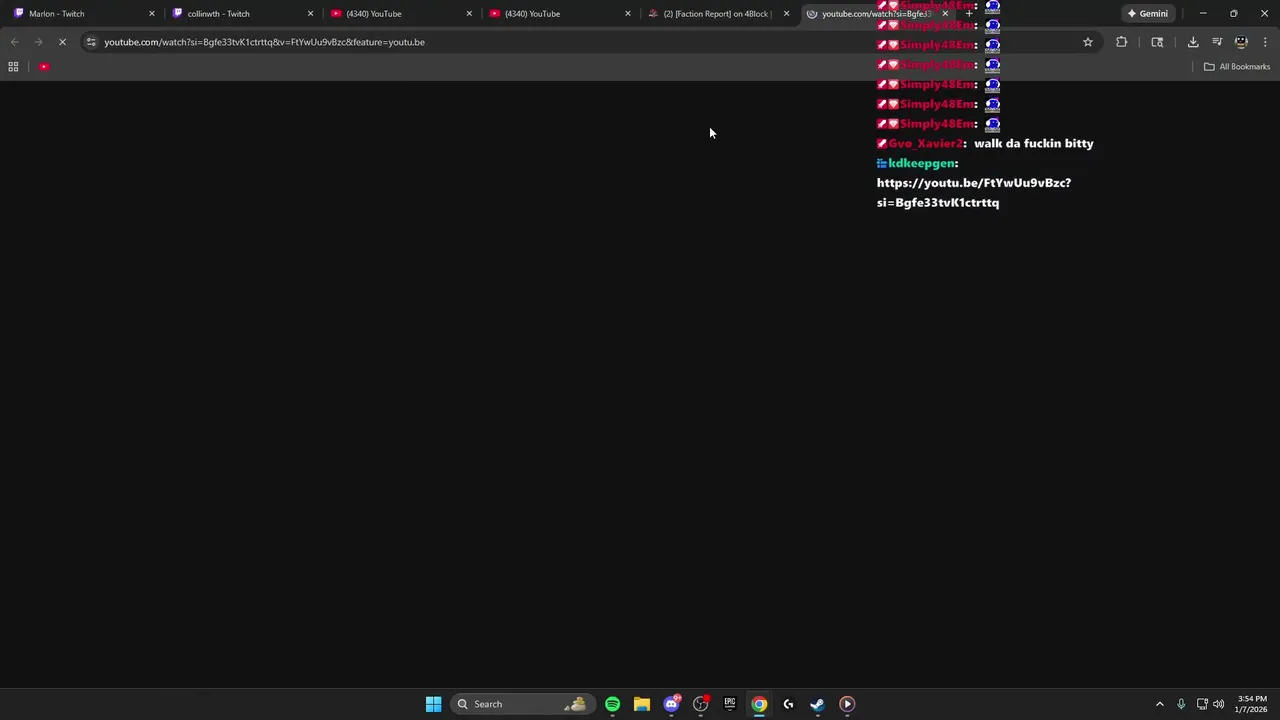Open the Windows Start menu
Image resolution: width=1280 pixels, height=720 pixels.
click(x=433, y=704)
